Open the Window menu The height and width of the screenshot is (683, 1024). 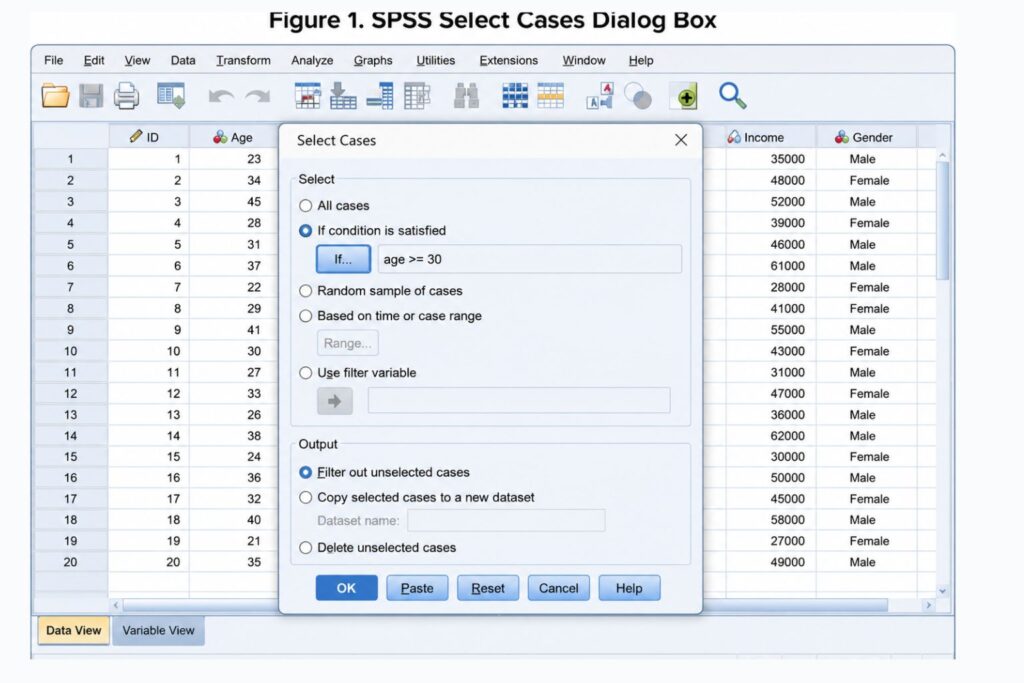584,60
